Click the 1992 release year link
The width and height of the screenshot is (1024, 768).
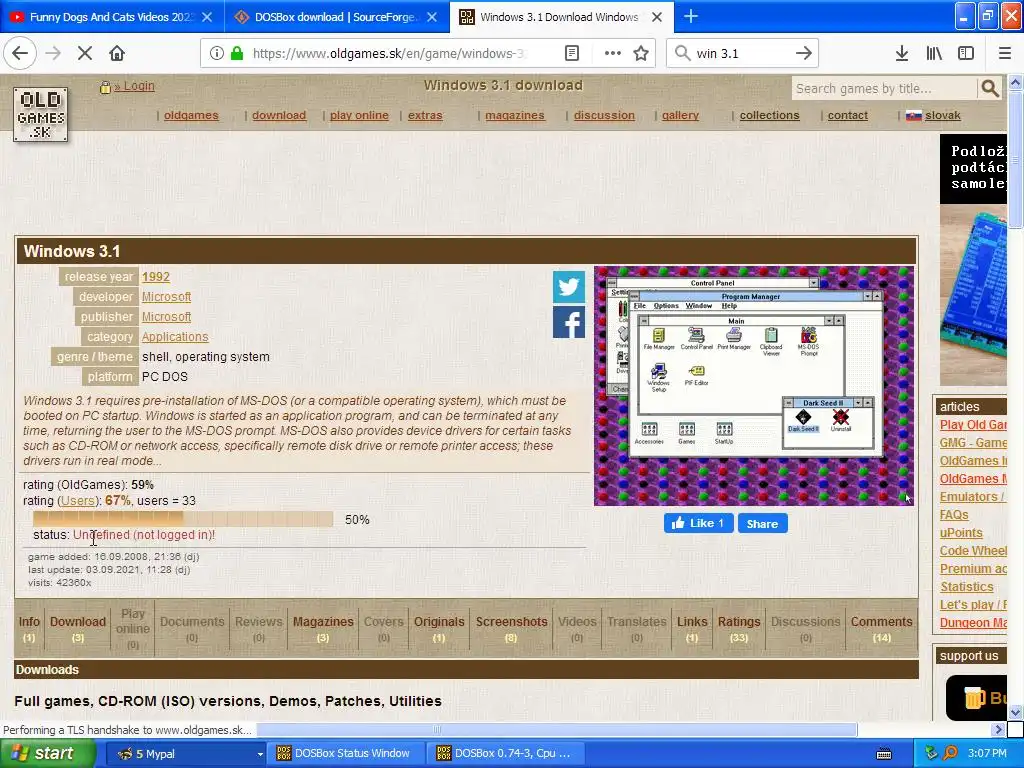[x=155, y=277]
